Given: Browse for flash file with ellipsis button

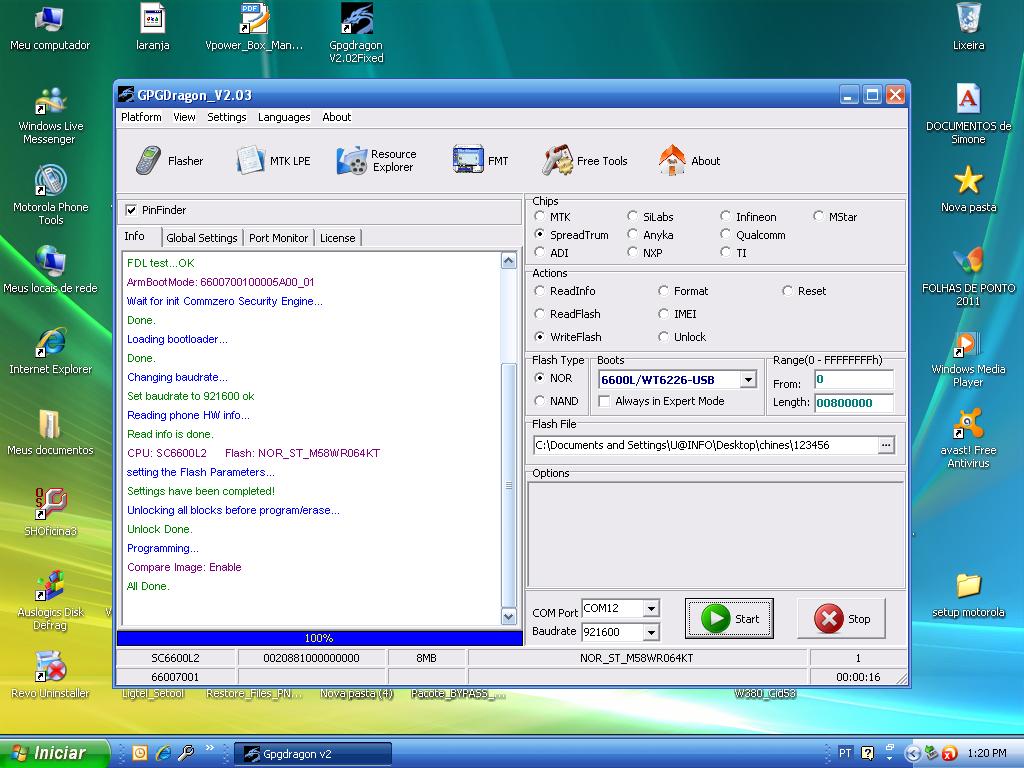Looking at the screenshot, I should point(886,445).
